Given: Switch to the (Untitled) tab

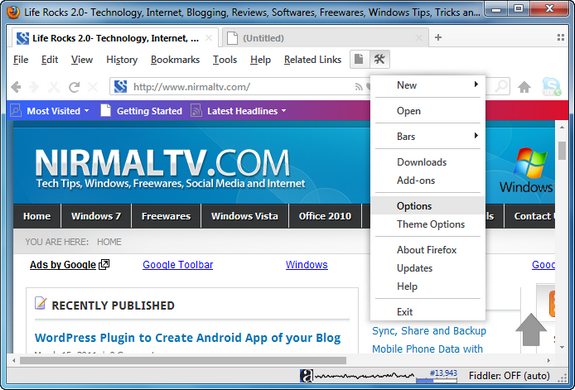Looking at the screenshot, I should [x=325, y=38].
